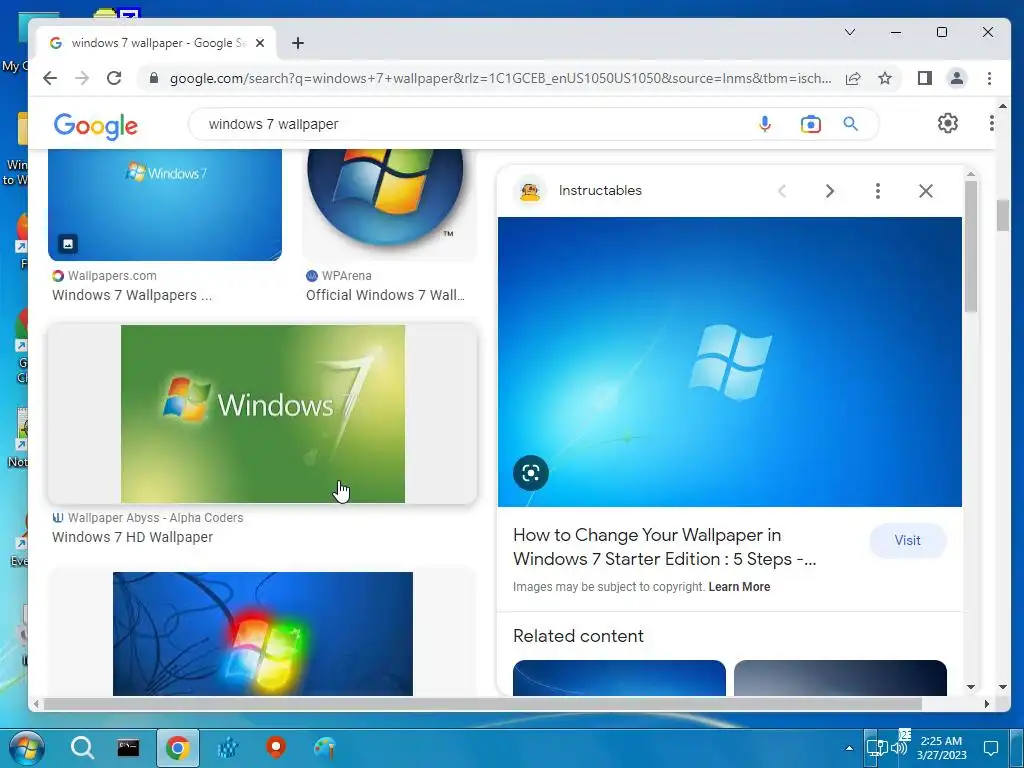Open a new tab with plus button
This screenshot has height=768, width=1024.
click(x=298, y=43)
